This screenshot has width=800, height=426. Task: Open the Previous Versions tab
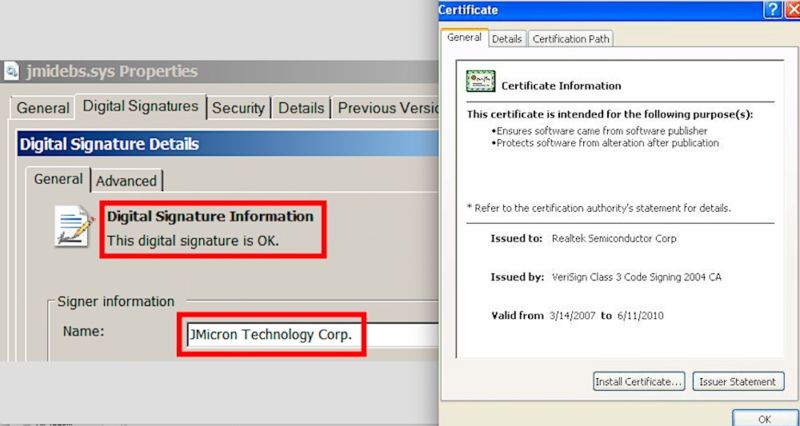point(386,108)
